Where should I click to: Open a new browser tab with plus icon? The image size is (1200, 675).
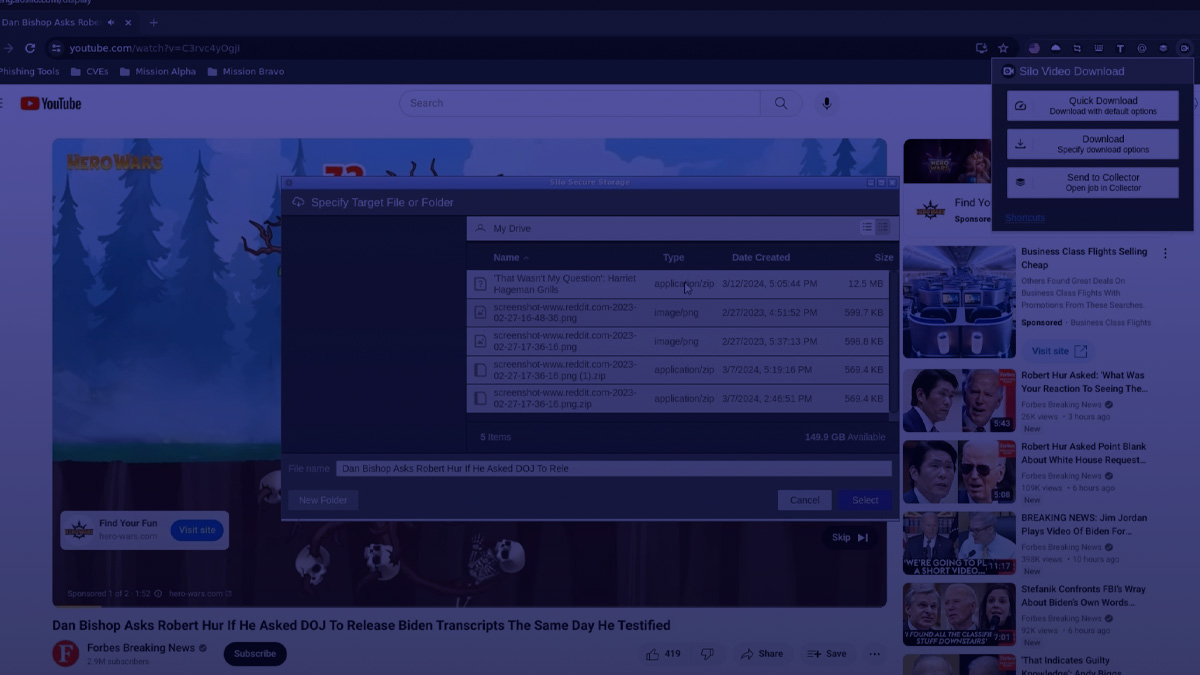pos(153,22)
